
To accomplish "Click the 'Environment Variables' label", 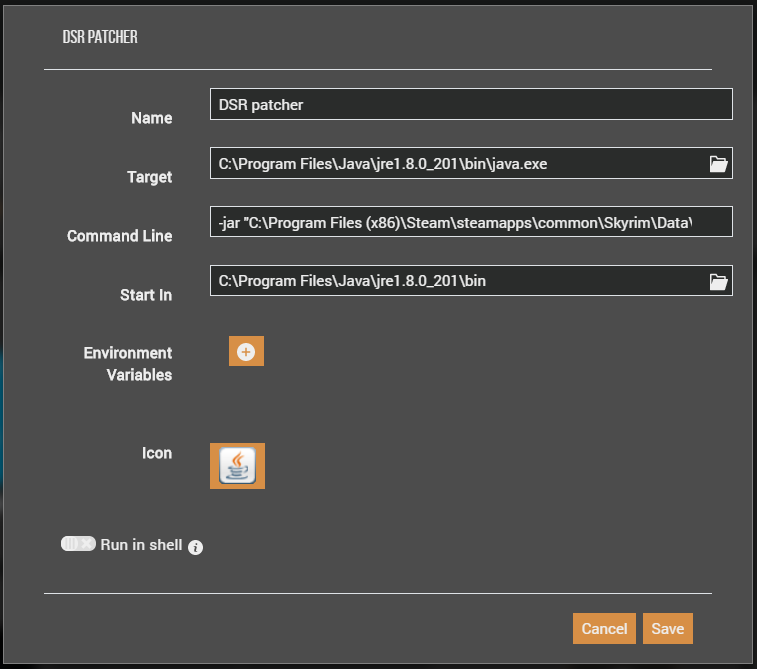I will click(128, 364).
